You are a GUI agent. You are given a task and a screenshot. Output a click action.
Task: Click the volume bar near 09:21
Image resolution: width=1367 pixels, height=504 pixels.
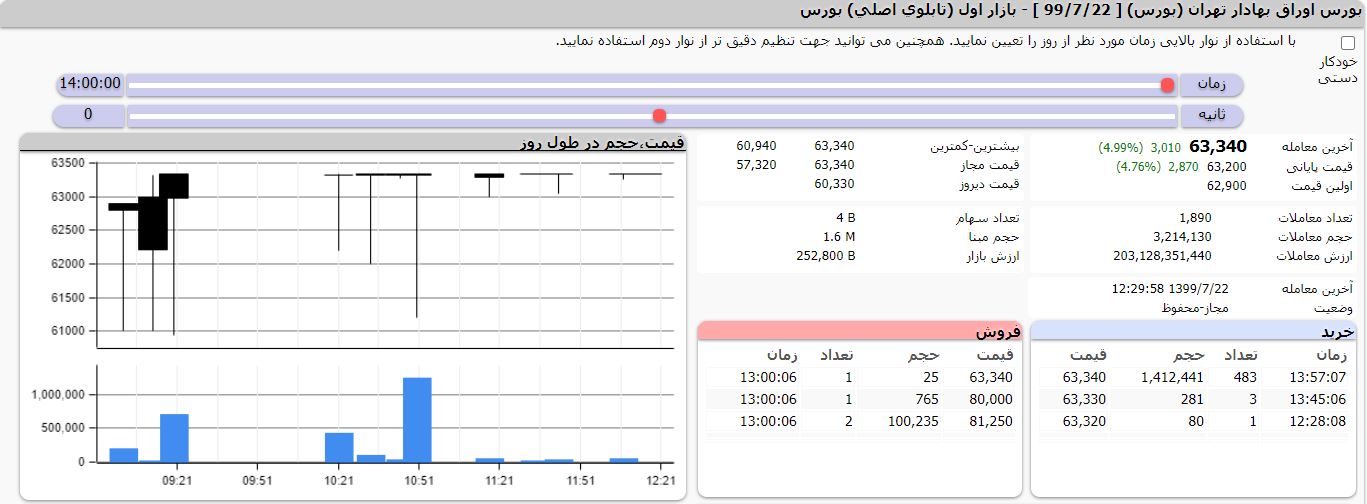click(174, 438)
